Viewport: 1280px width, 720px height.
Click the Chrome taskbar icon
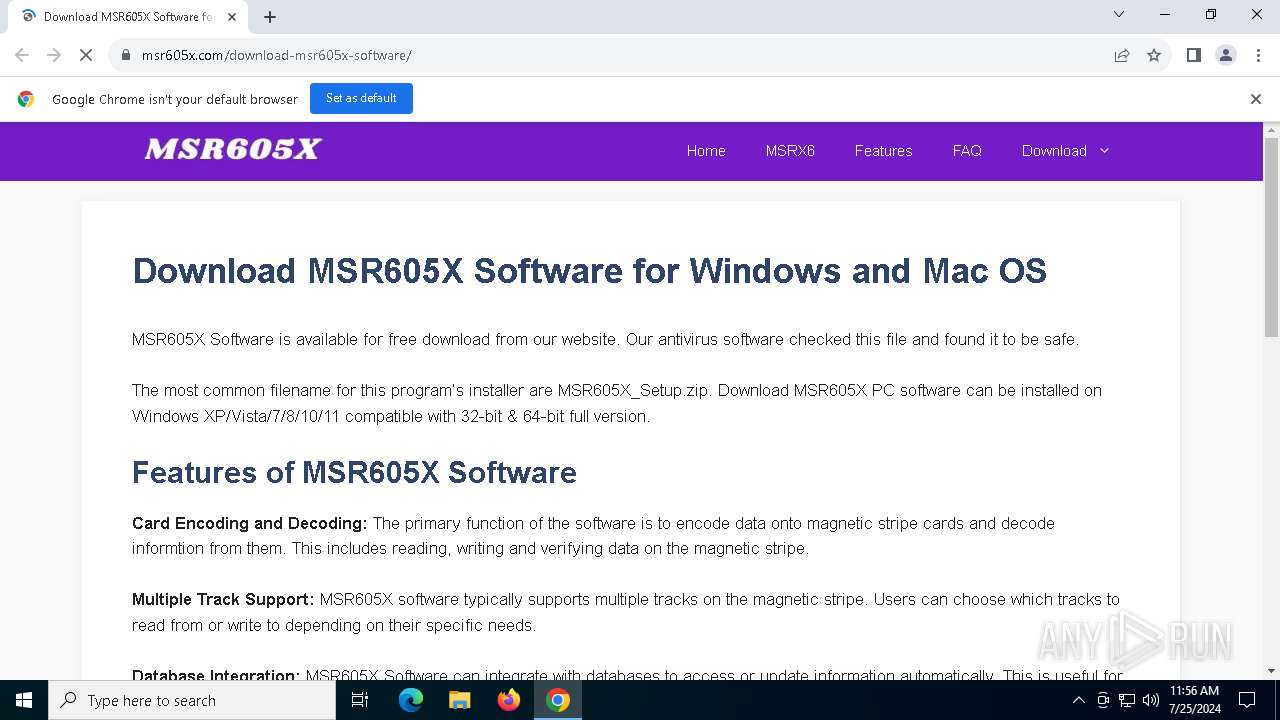click(x=558, y=700)
